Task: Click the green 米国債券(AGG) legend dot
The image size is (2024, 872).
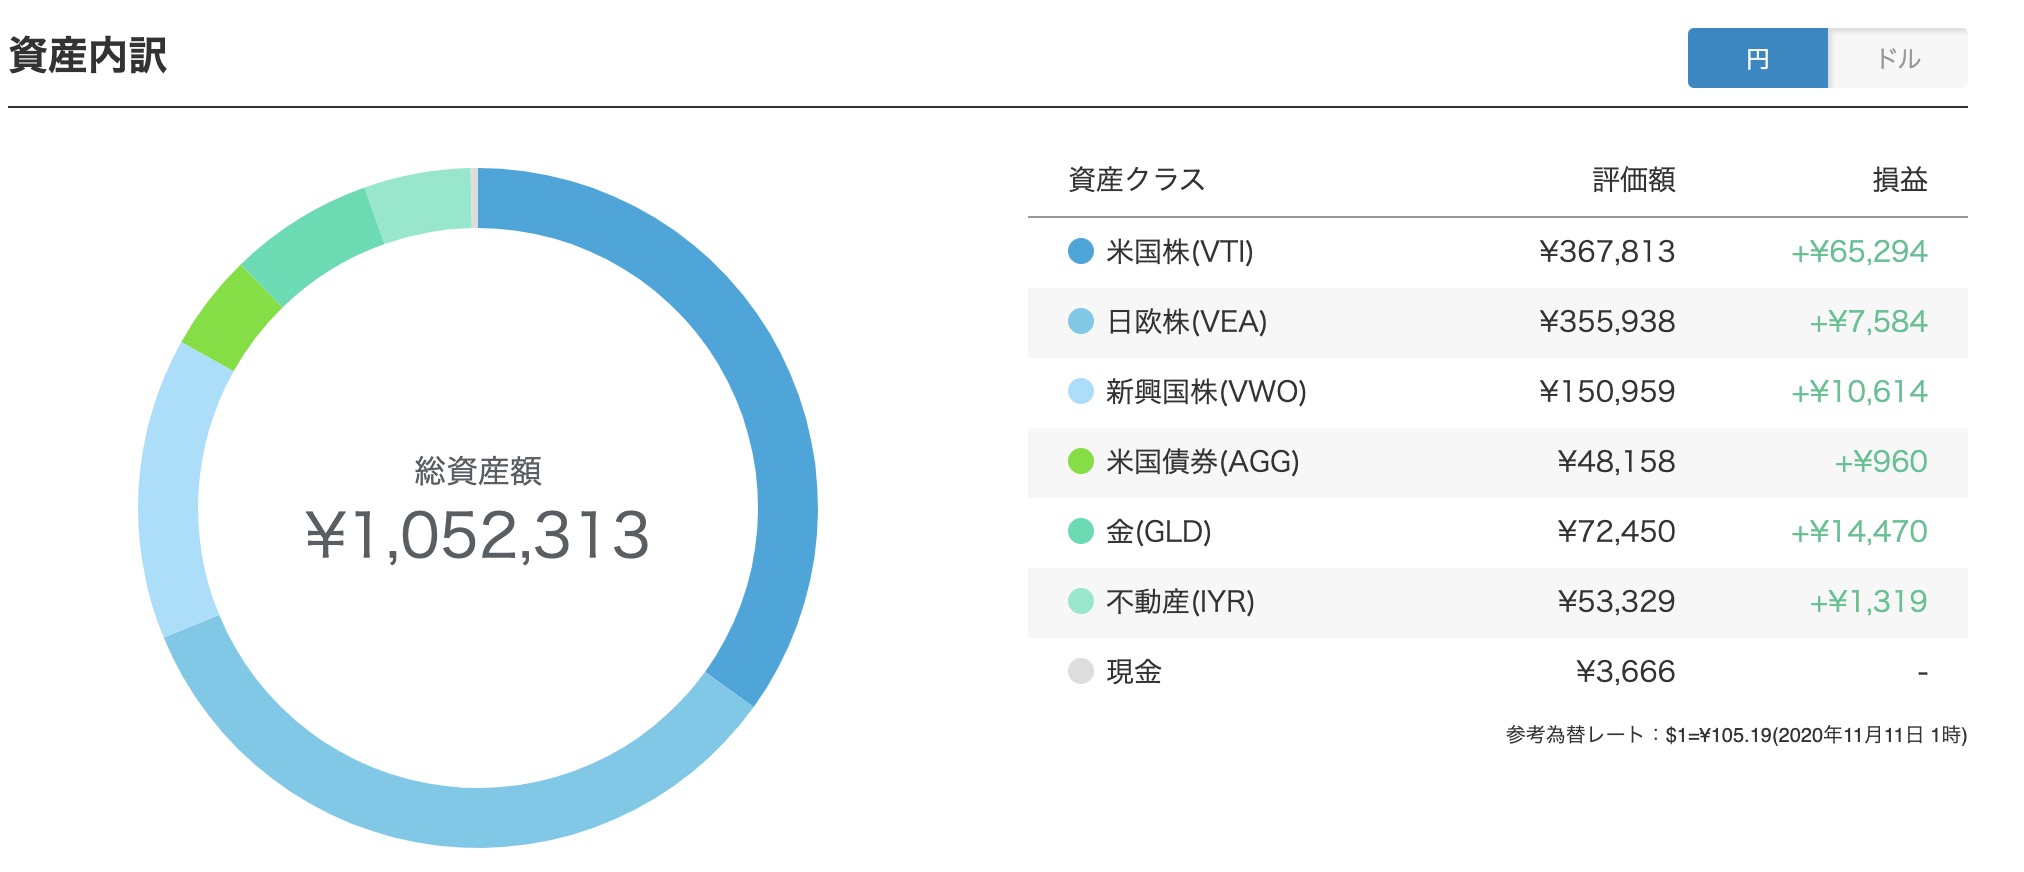Action: coord(1081,461)
